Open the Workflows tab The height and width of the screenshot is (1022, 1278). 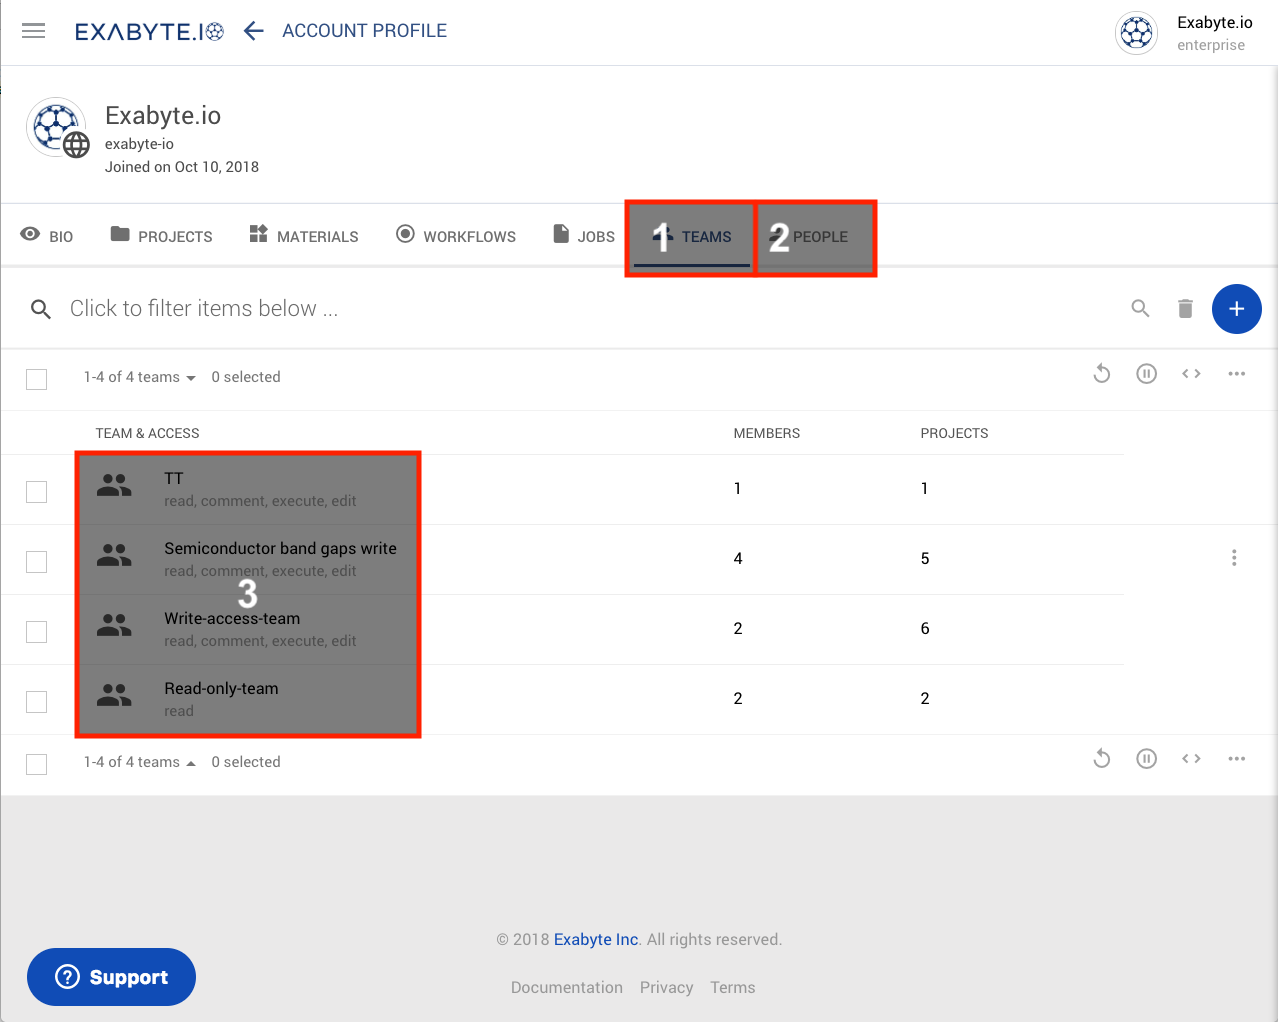coord(456,236)
